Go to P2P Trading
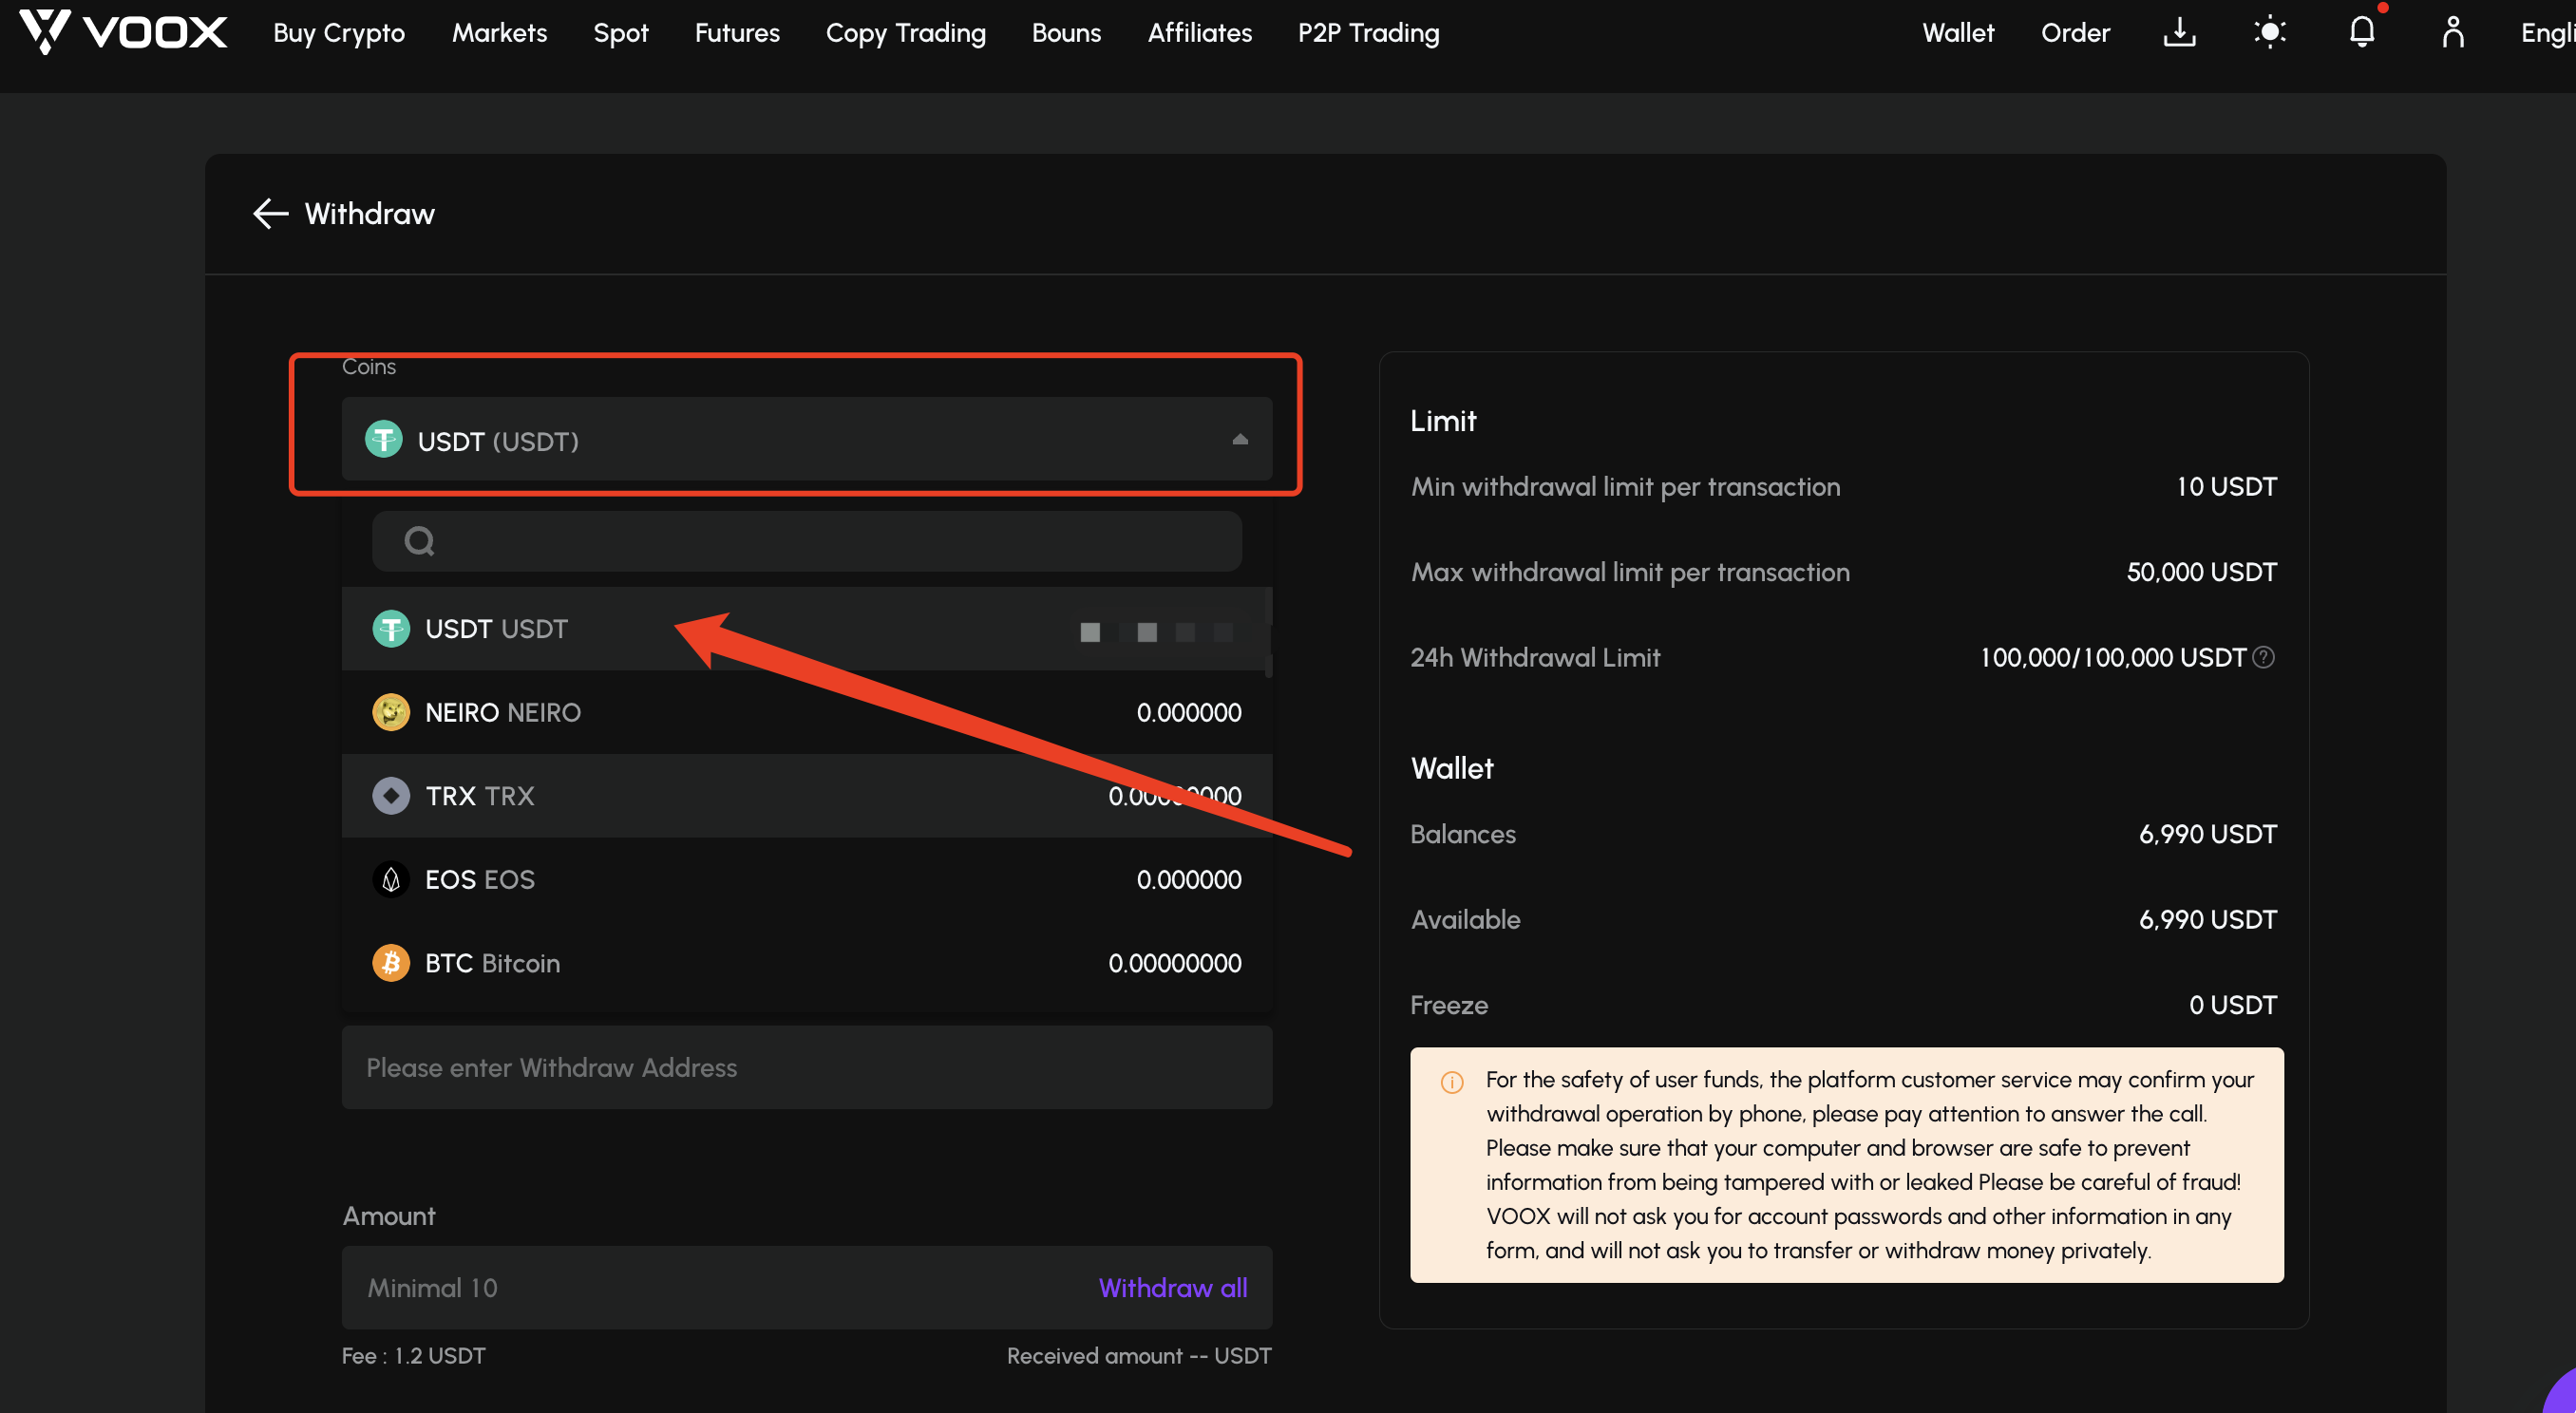 tap(1368, 33)
